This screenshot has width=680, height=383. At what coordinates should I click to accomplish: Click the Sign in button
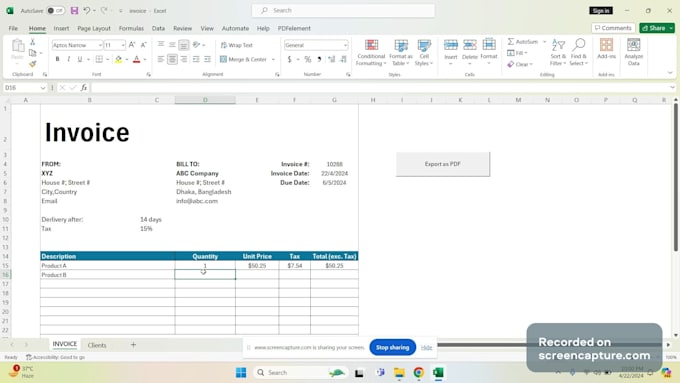point(601,10)
